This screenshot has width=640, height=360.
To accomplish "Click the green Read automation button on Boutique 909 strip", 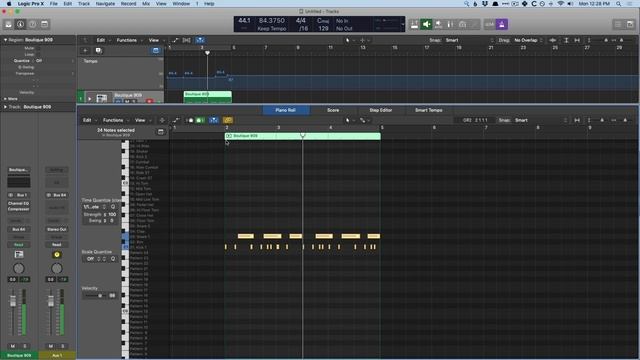I will [x=18, y=244].
